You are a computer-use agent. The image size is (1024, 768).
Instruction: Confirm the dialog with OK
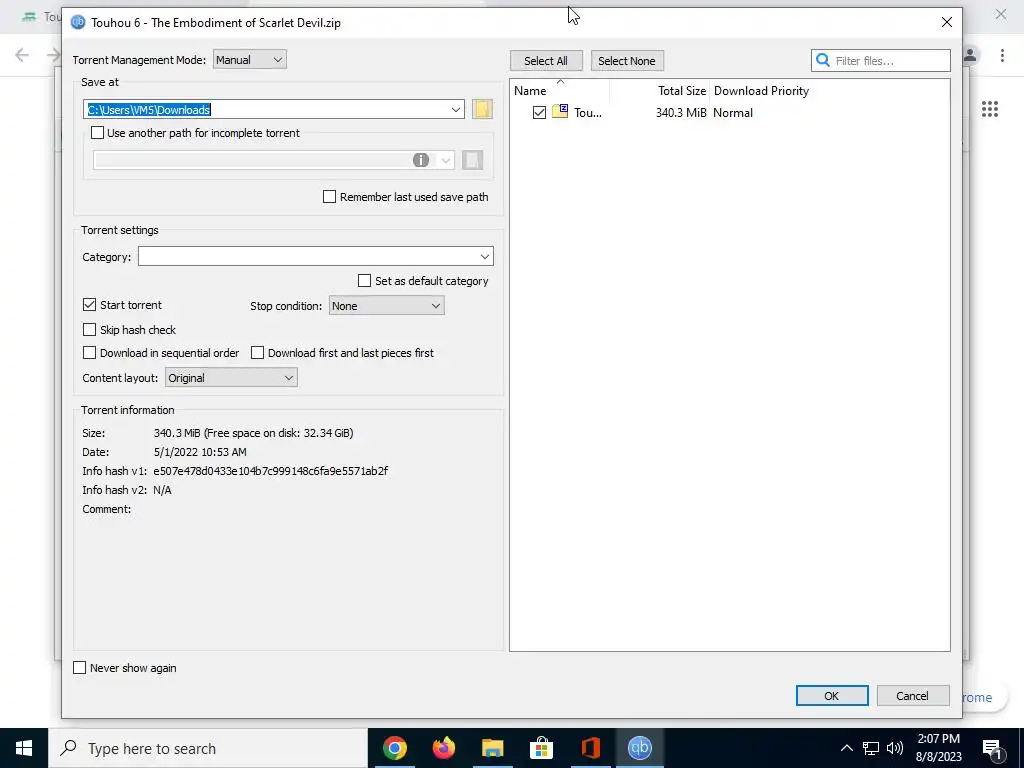point(832,696)
